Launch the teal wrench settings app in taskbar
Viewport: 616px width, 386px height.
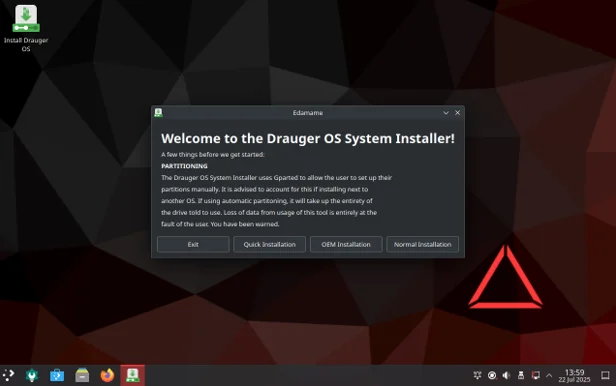coord(32,375)
